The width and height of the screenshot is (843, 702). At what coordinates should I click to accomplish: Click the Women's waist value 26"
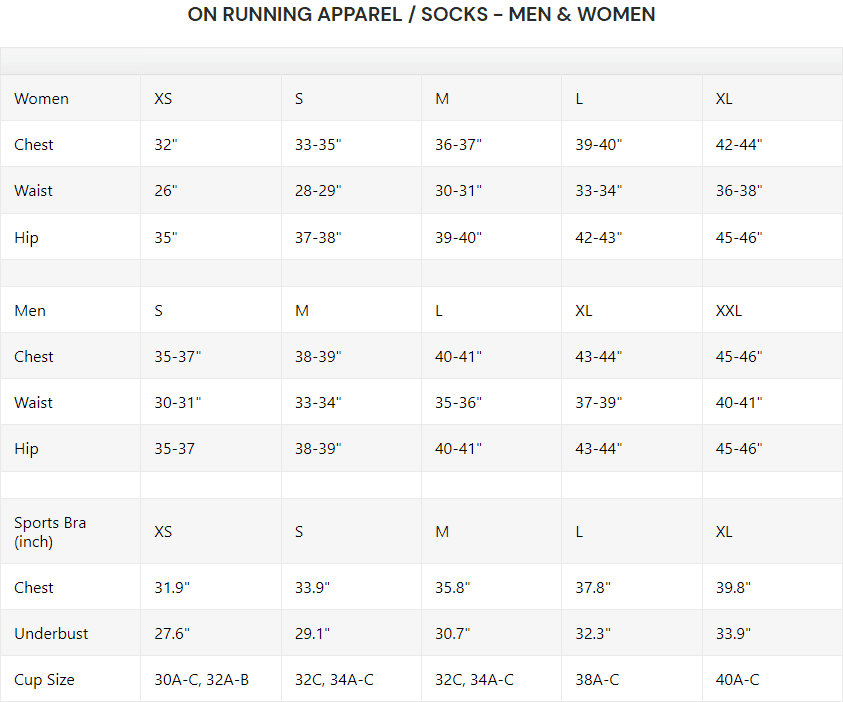(x=166, y=191)
